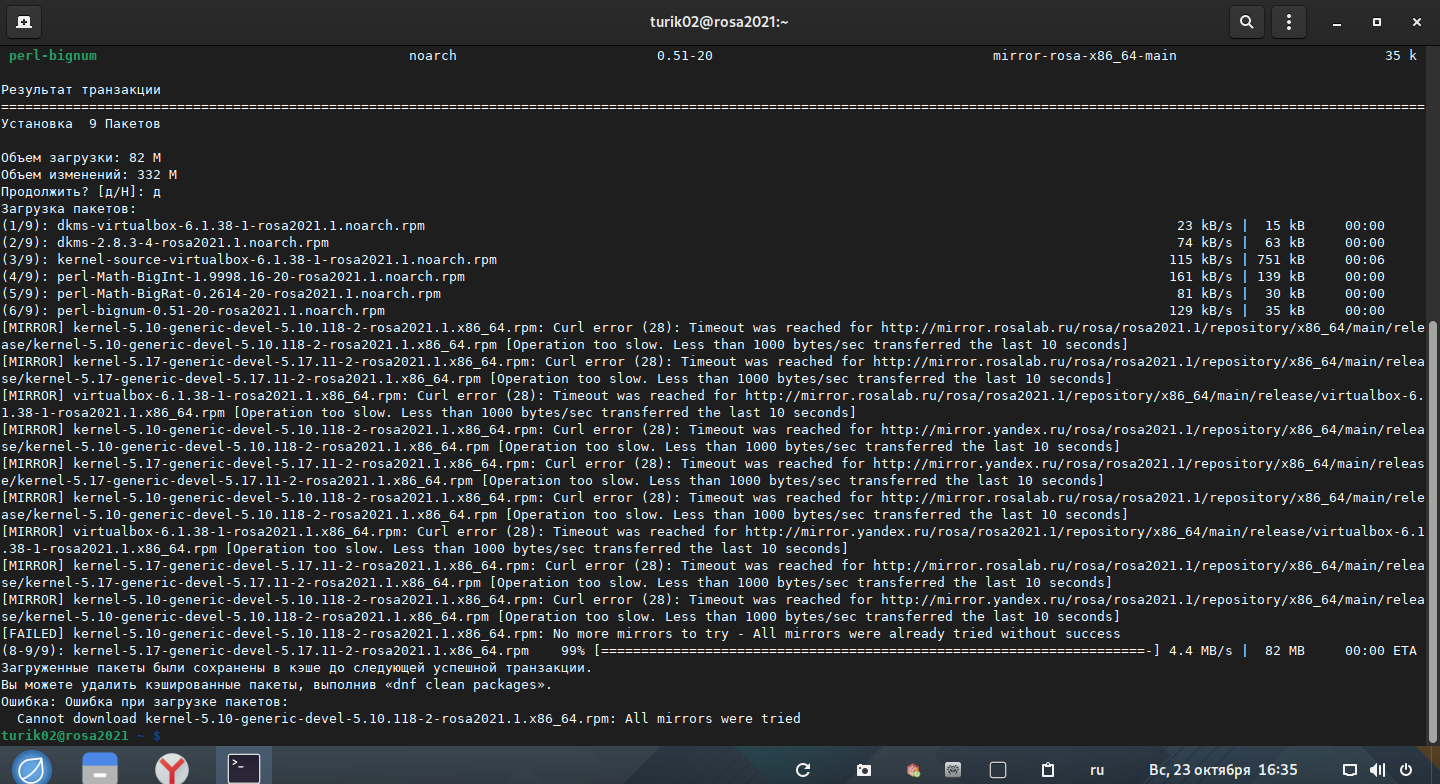
Task: Click 'Объем загрузки: 82 M' line
Action: 81,158
